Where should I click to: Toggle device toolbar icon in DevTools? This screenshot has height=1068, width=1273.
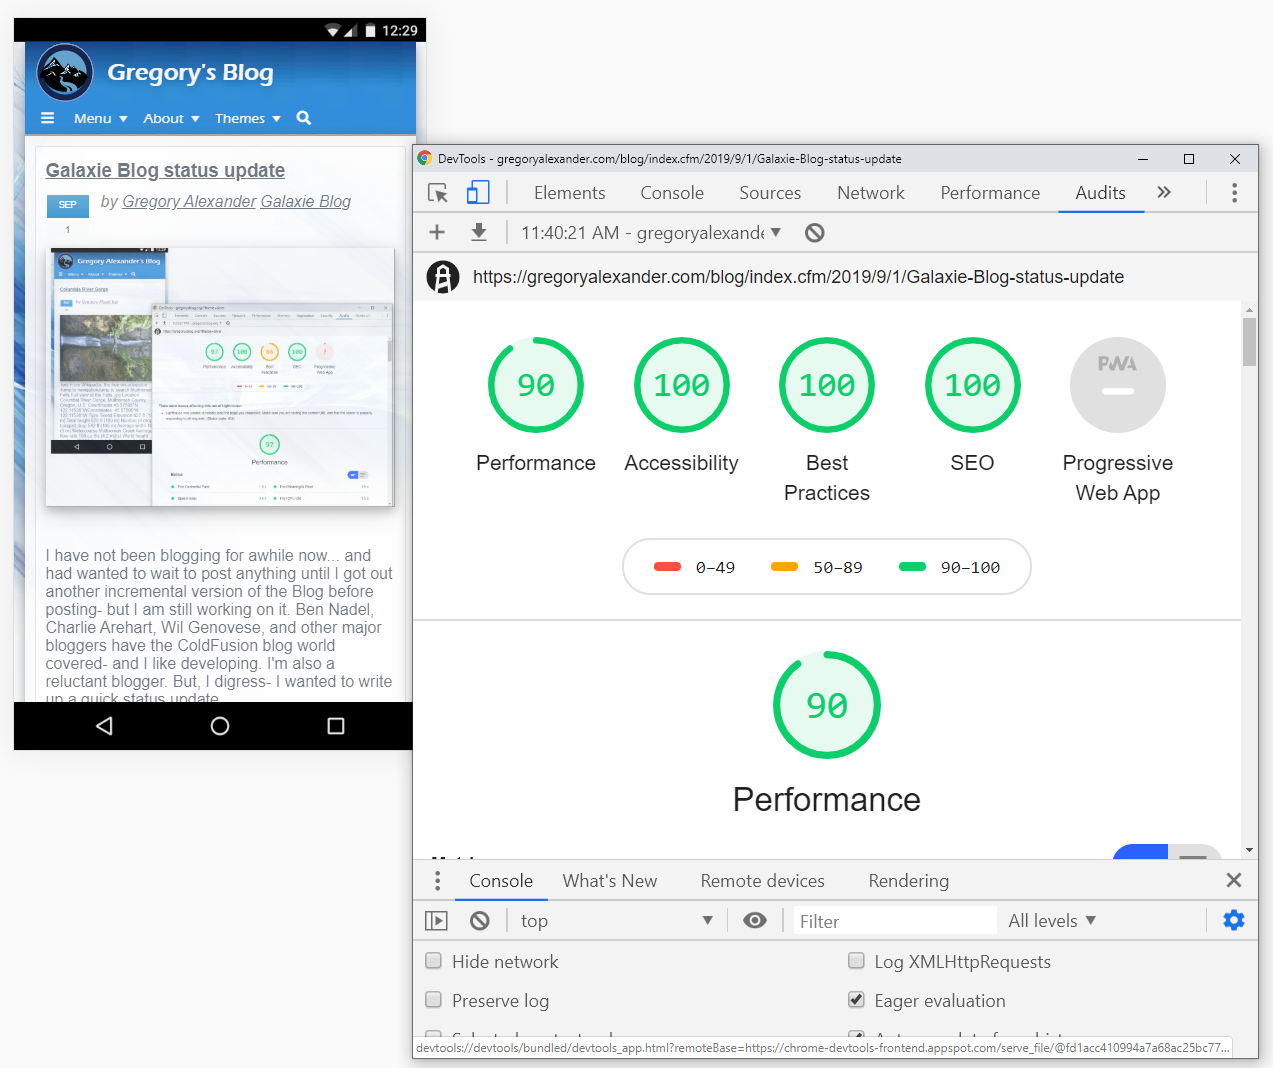coord(478,192)
